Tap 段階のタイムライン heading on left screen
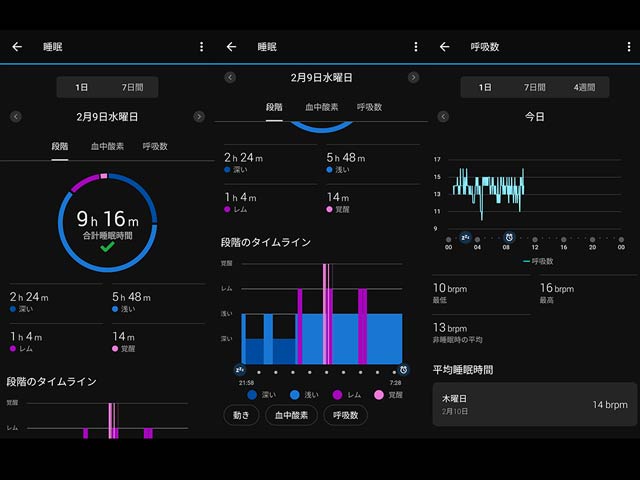The height and width of the screenshot is (480, 640). (51, 382)
